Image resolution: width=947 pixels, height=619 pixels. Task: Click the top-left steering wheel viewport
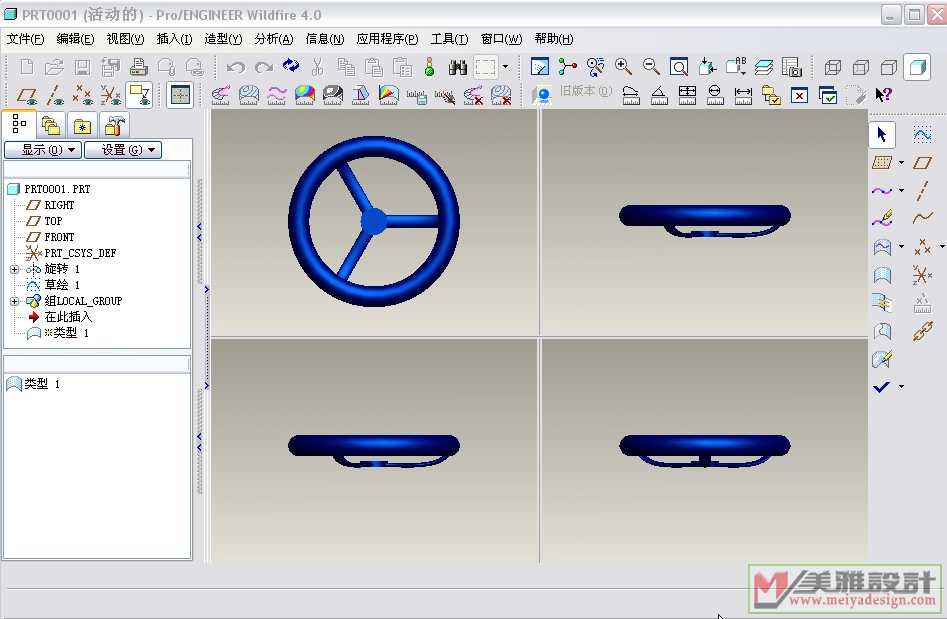(374, 222)
